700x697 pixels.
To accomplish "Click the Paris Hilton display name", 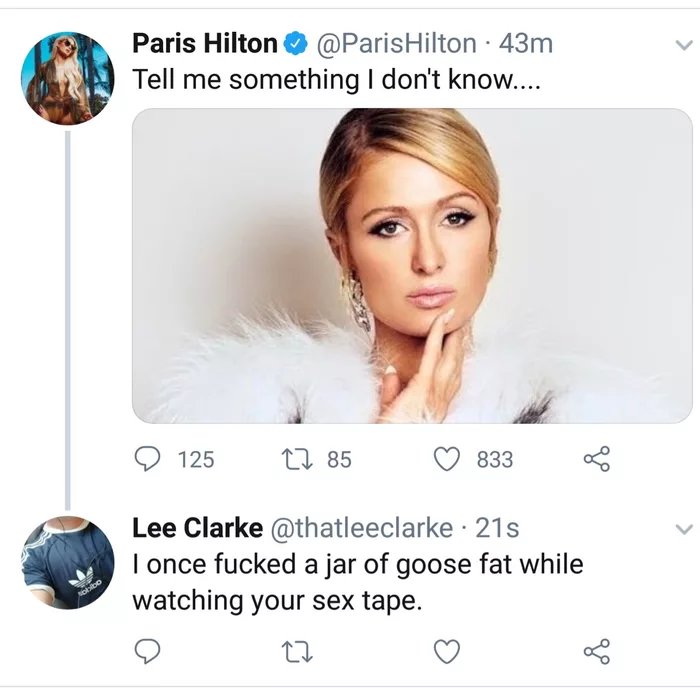I will [x=205, y=44].
